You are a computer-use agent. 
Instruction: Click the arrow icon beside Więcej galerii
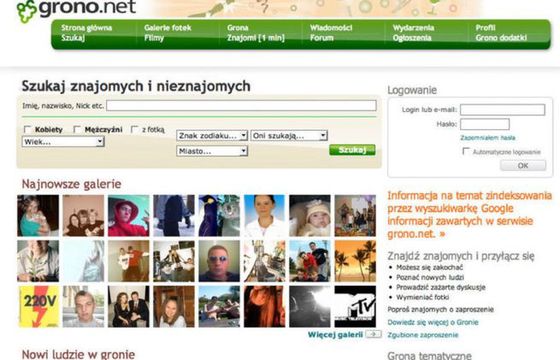pos(374,334)
